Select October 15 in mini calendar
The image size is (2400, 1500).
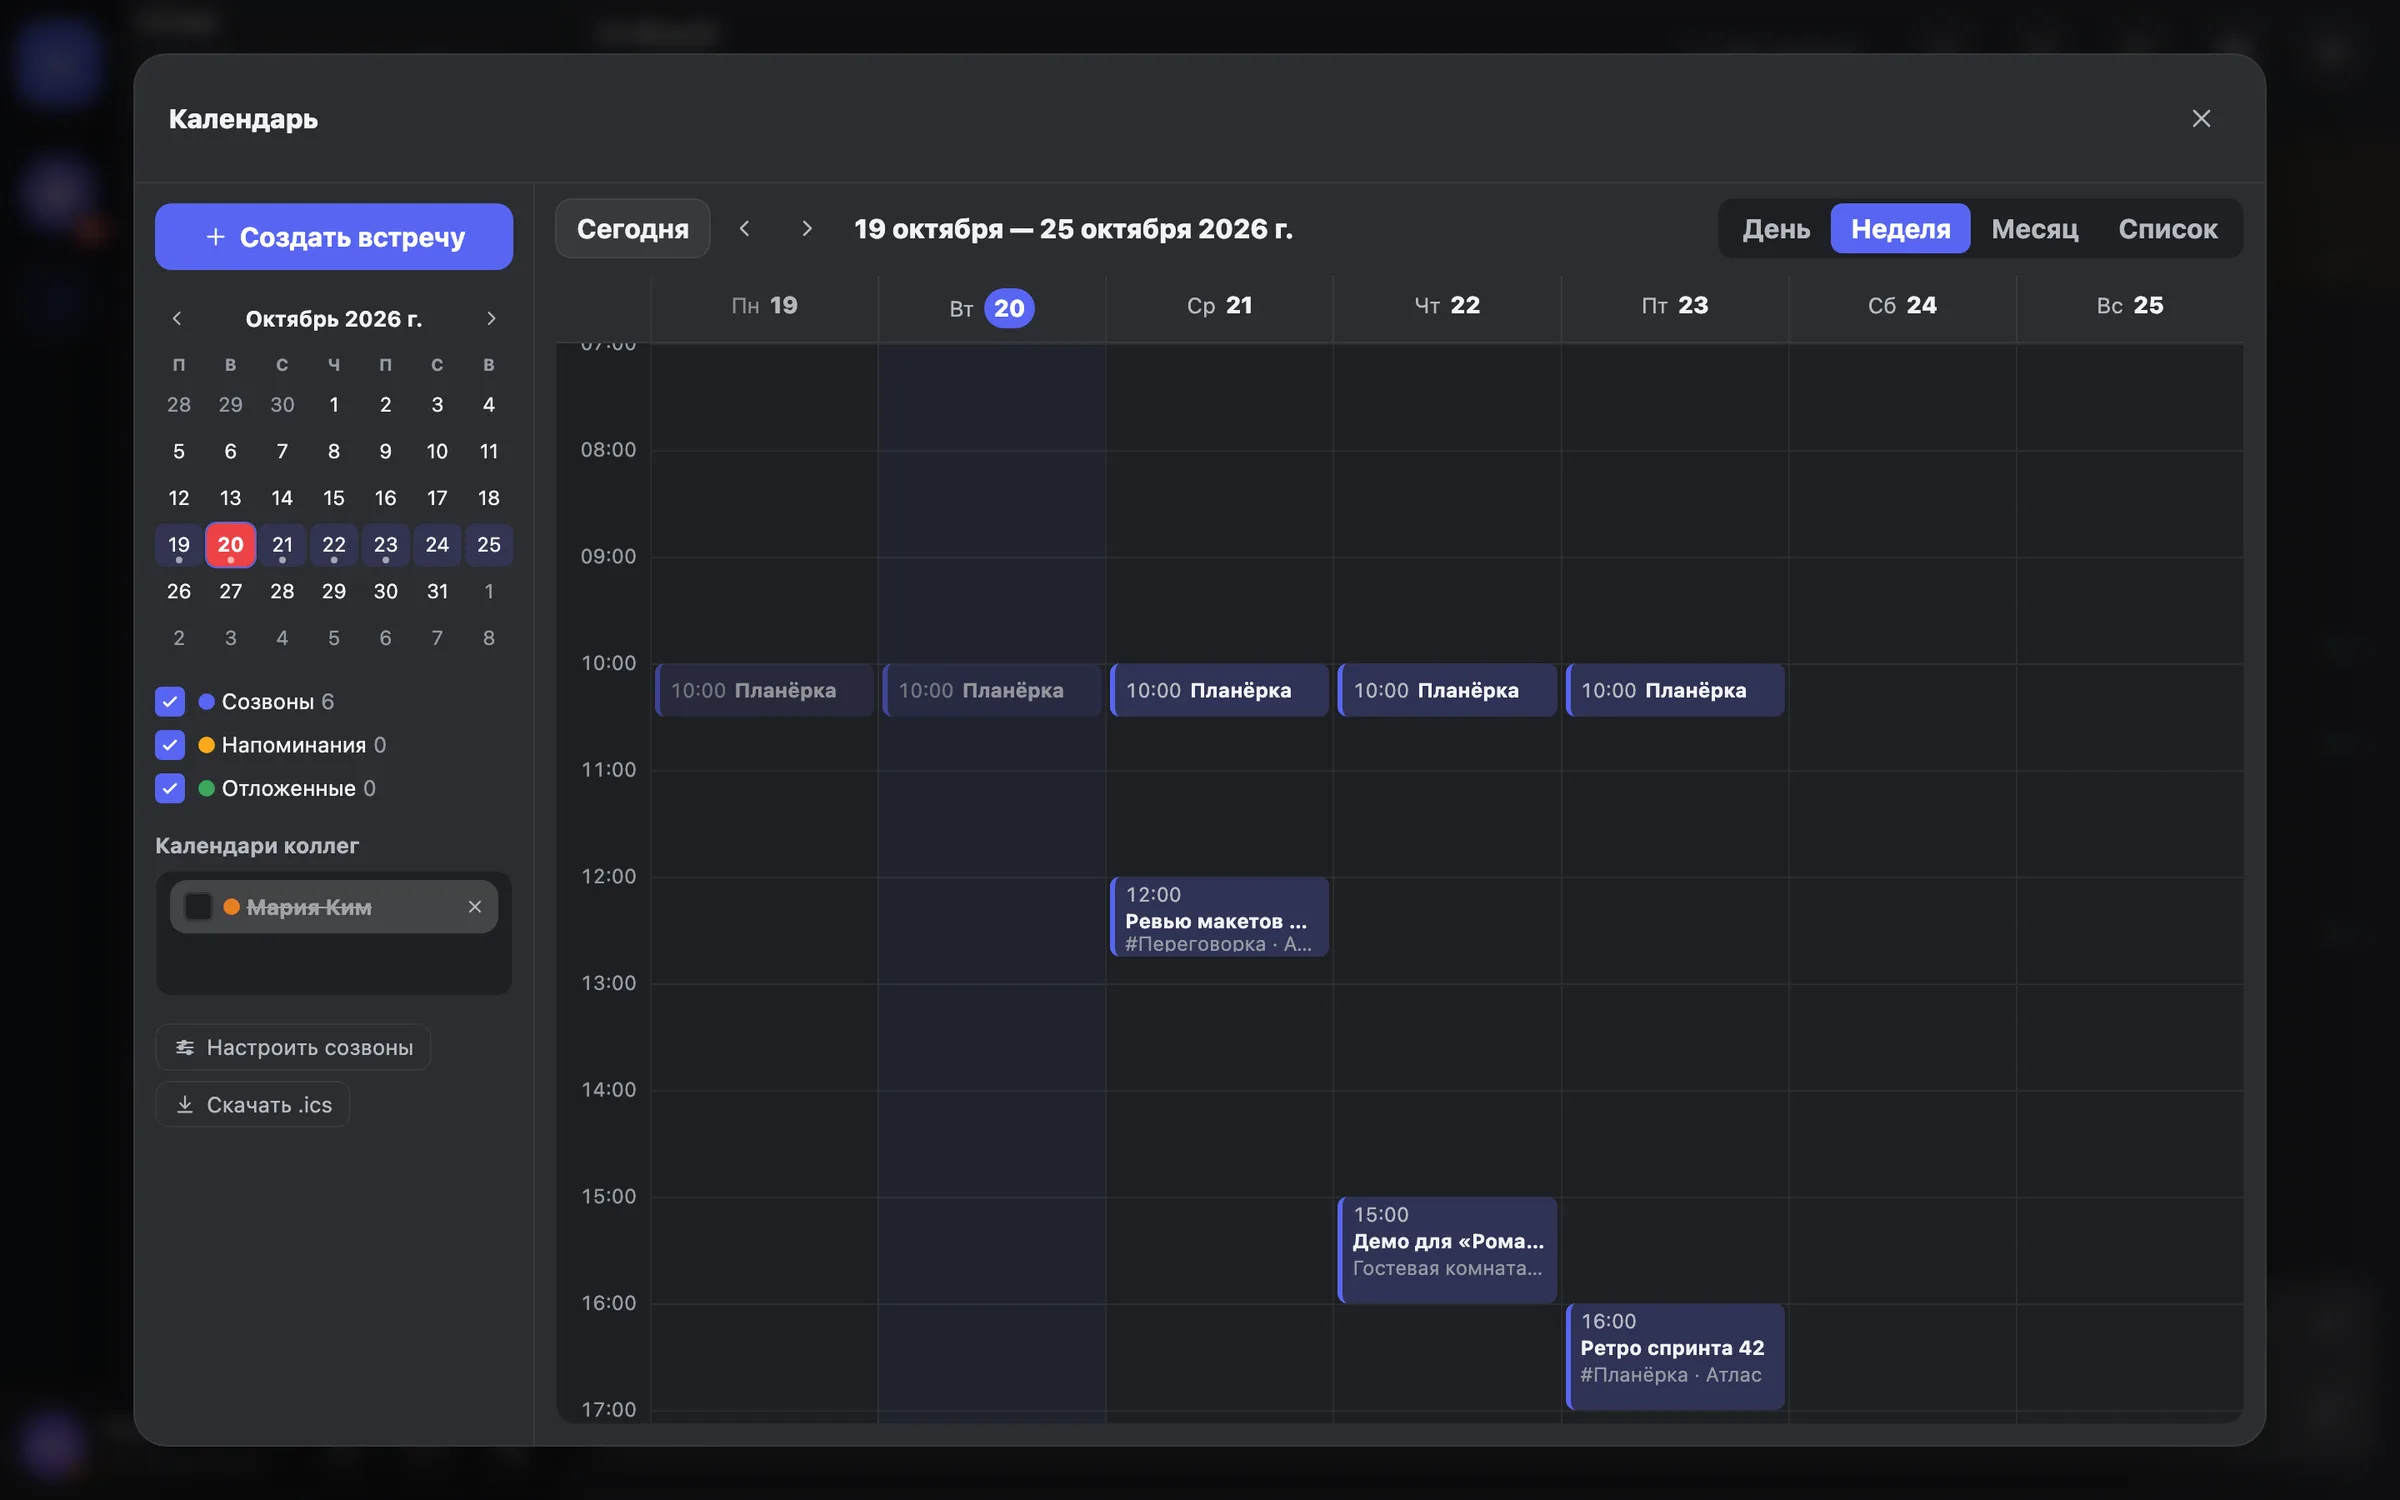tap(334, 498)
